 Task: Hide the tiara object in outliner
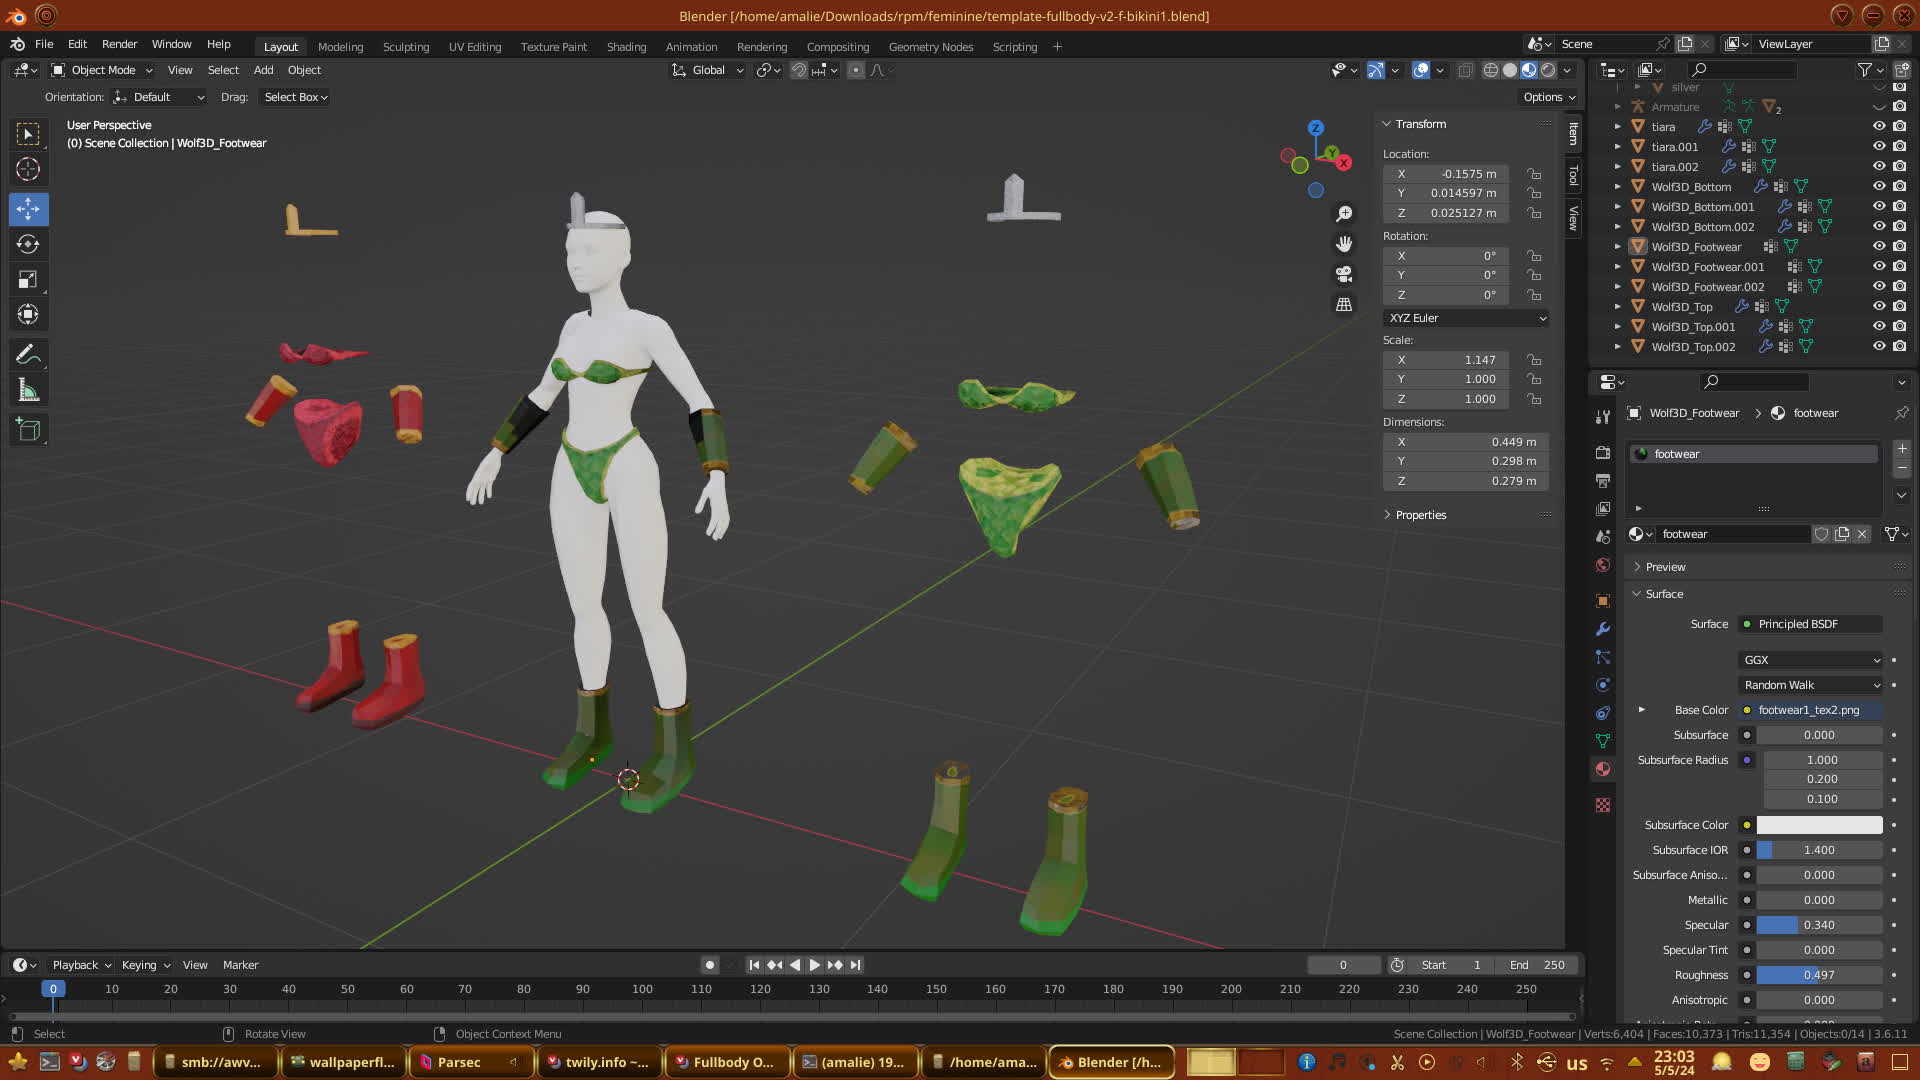(x=1879, y=127)
